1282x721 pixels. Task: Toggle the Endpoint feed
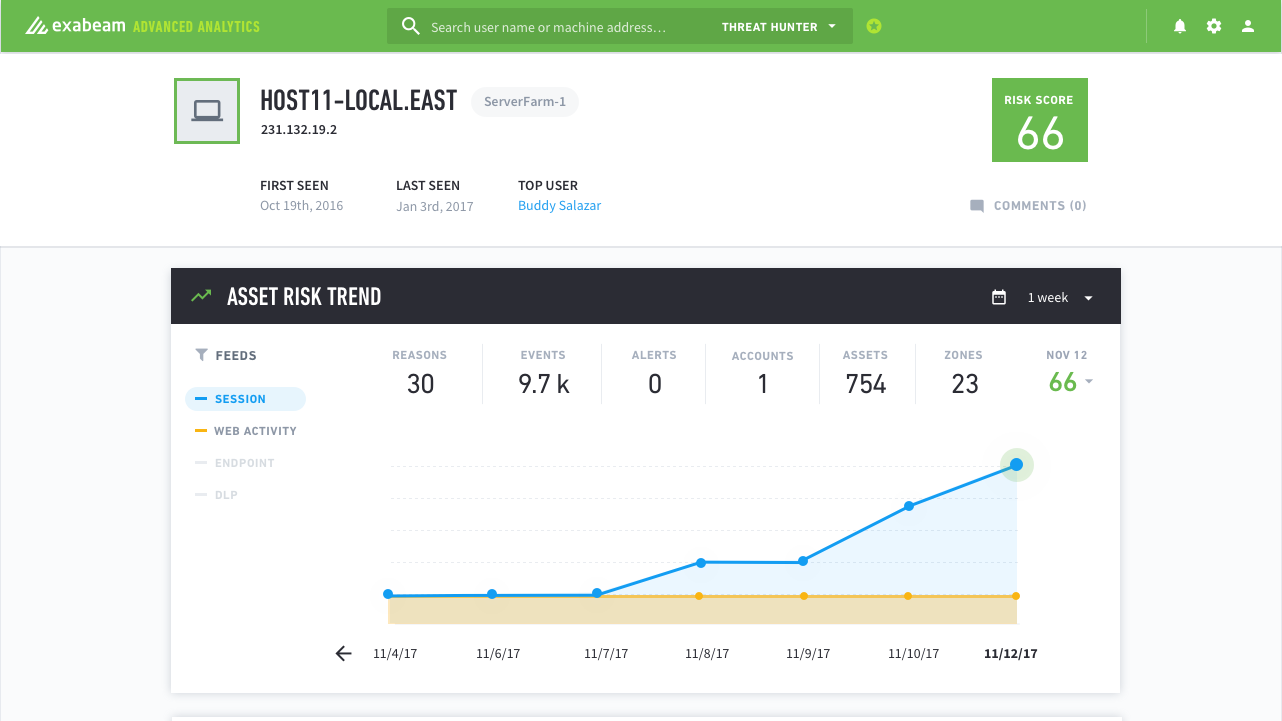click(x=234, y=463)
